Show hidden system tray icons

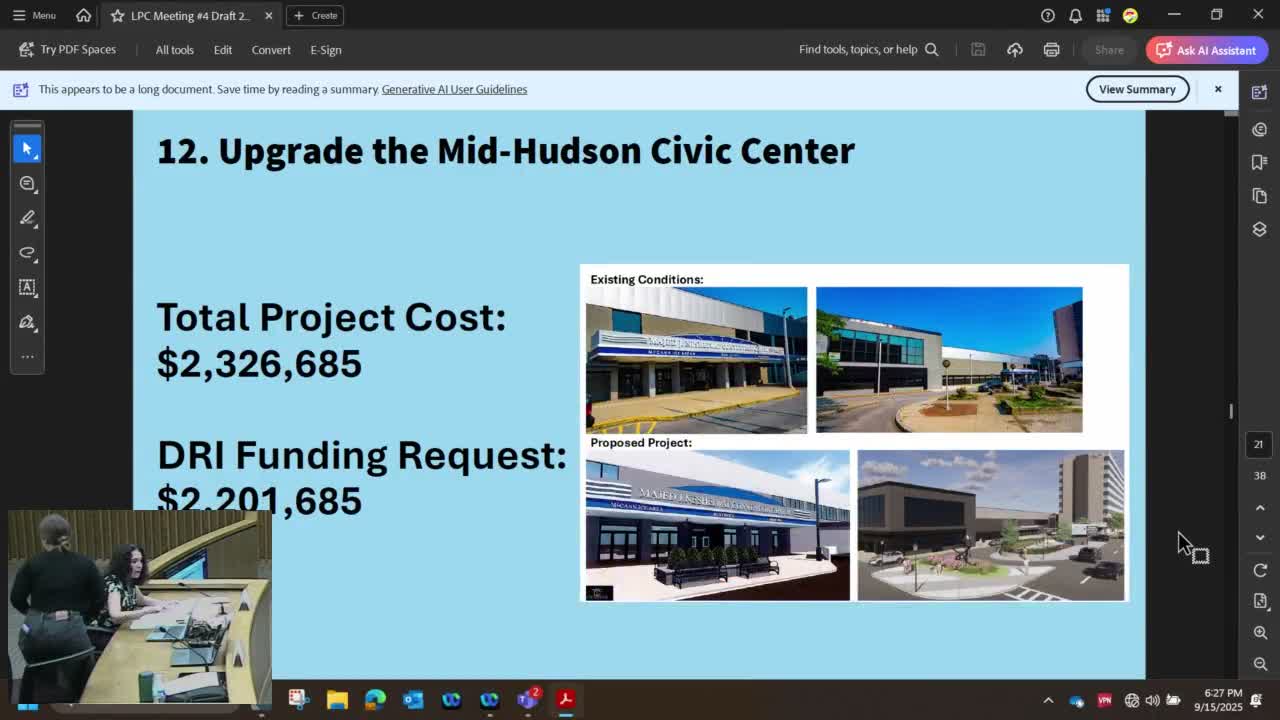pos(1048,701)
